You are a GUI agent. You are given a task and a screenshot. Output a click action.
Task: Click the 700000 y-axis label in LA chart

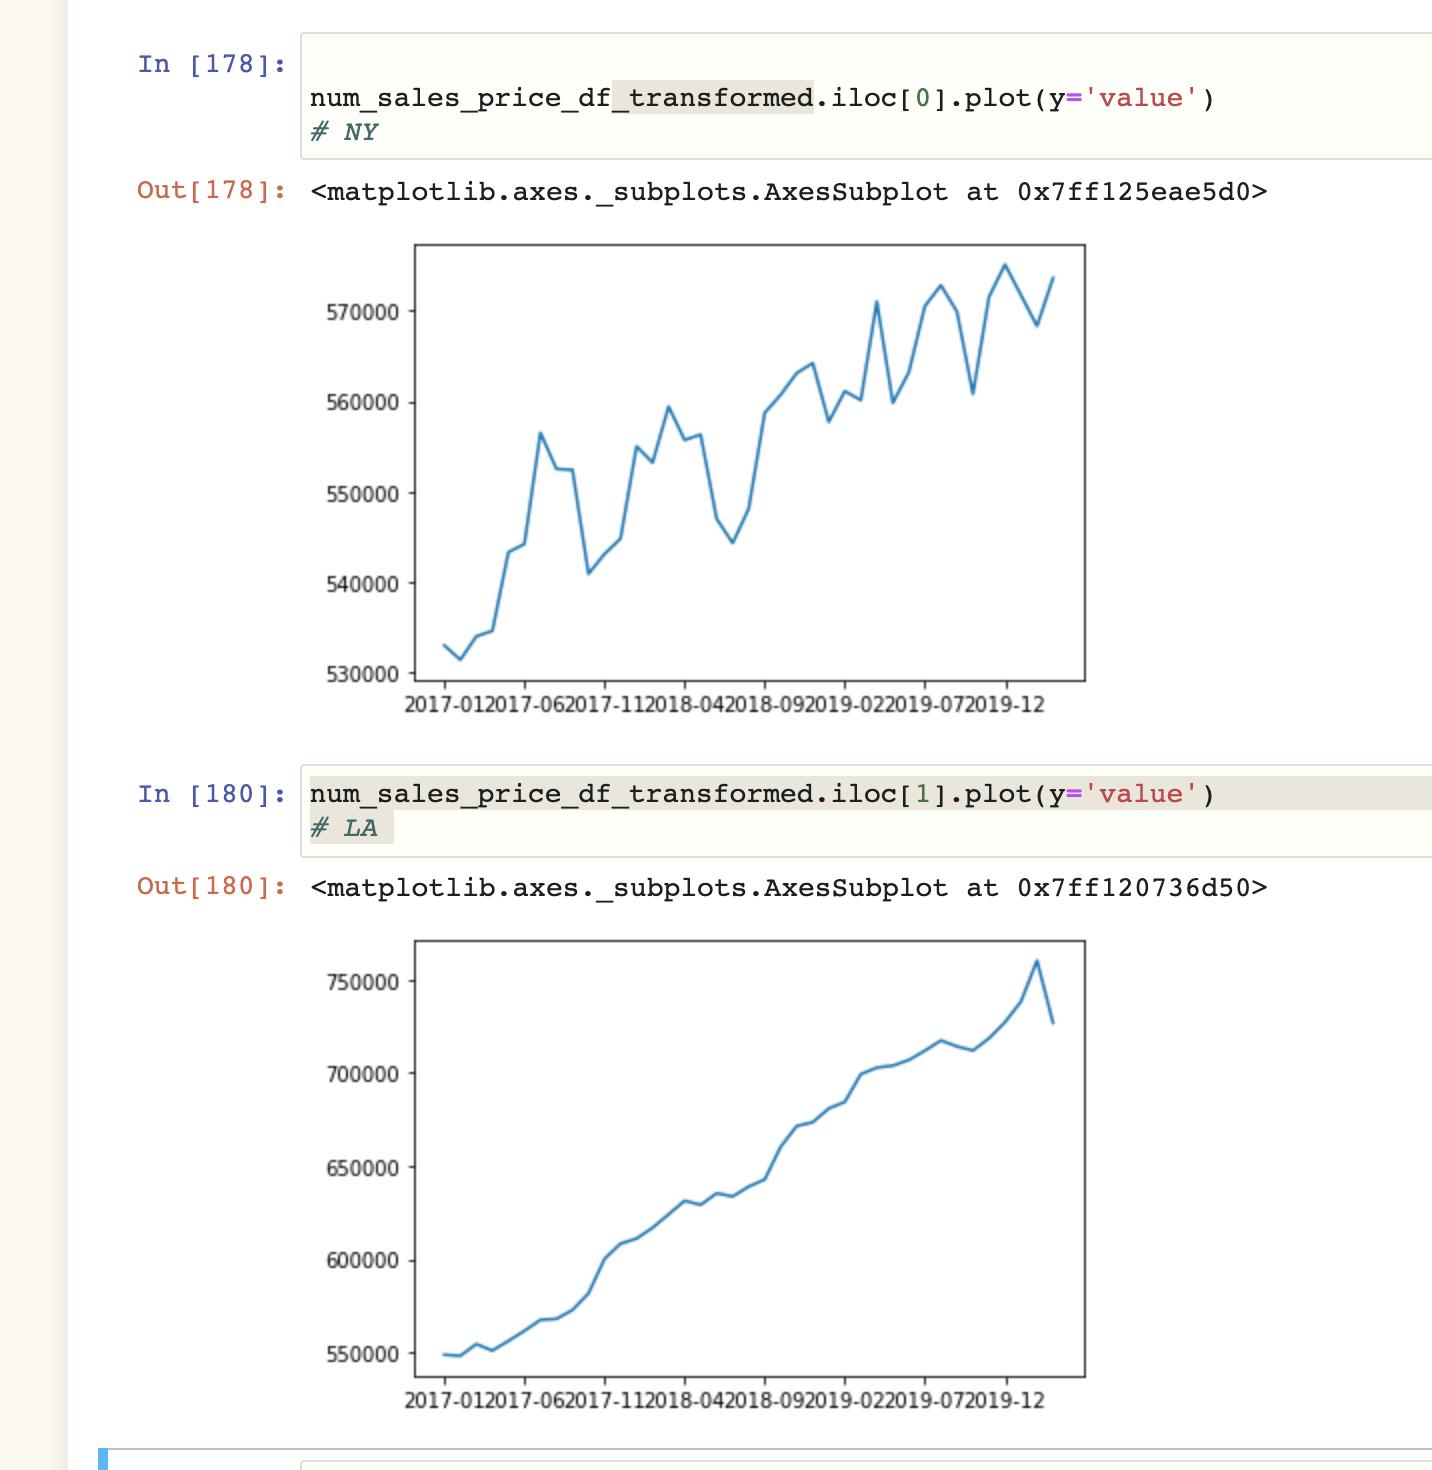[362, 1075]
